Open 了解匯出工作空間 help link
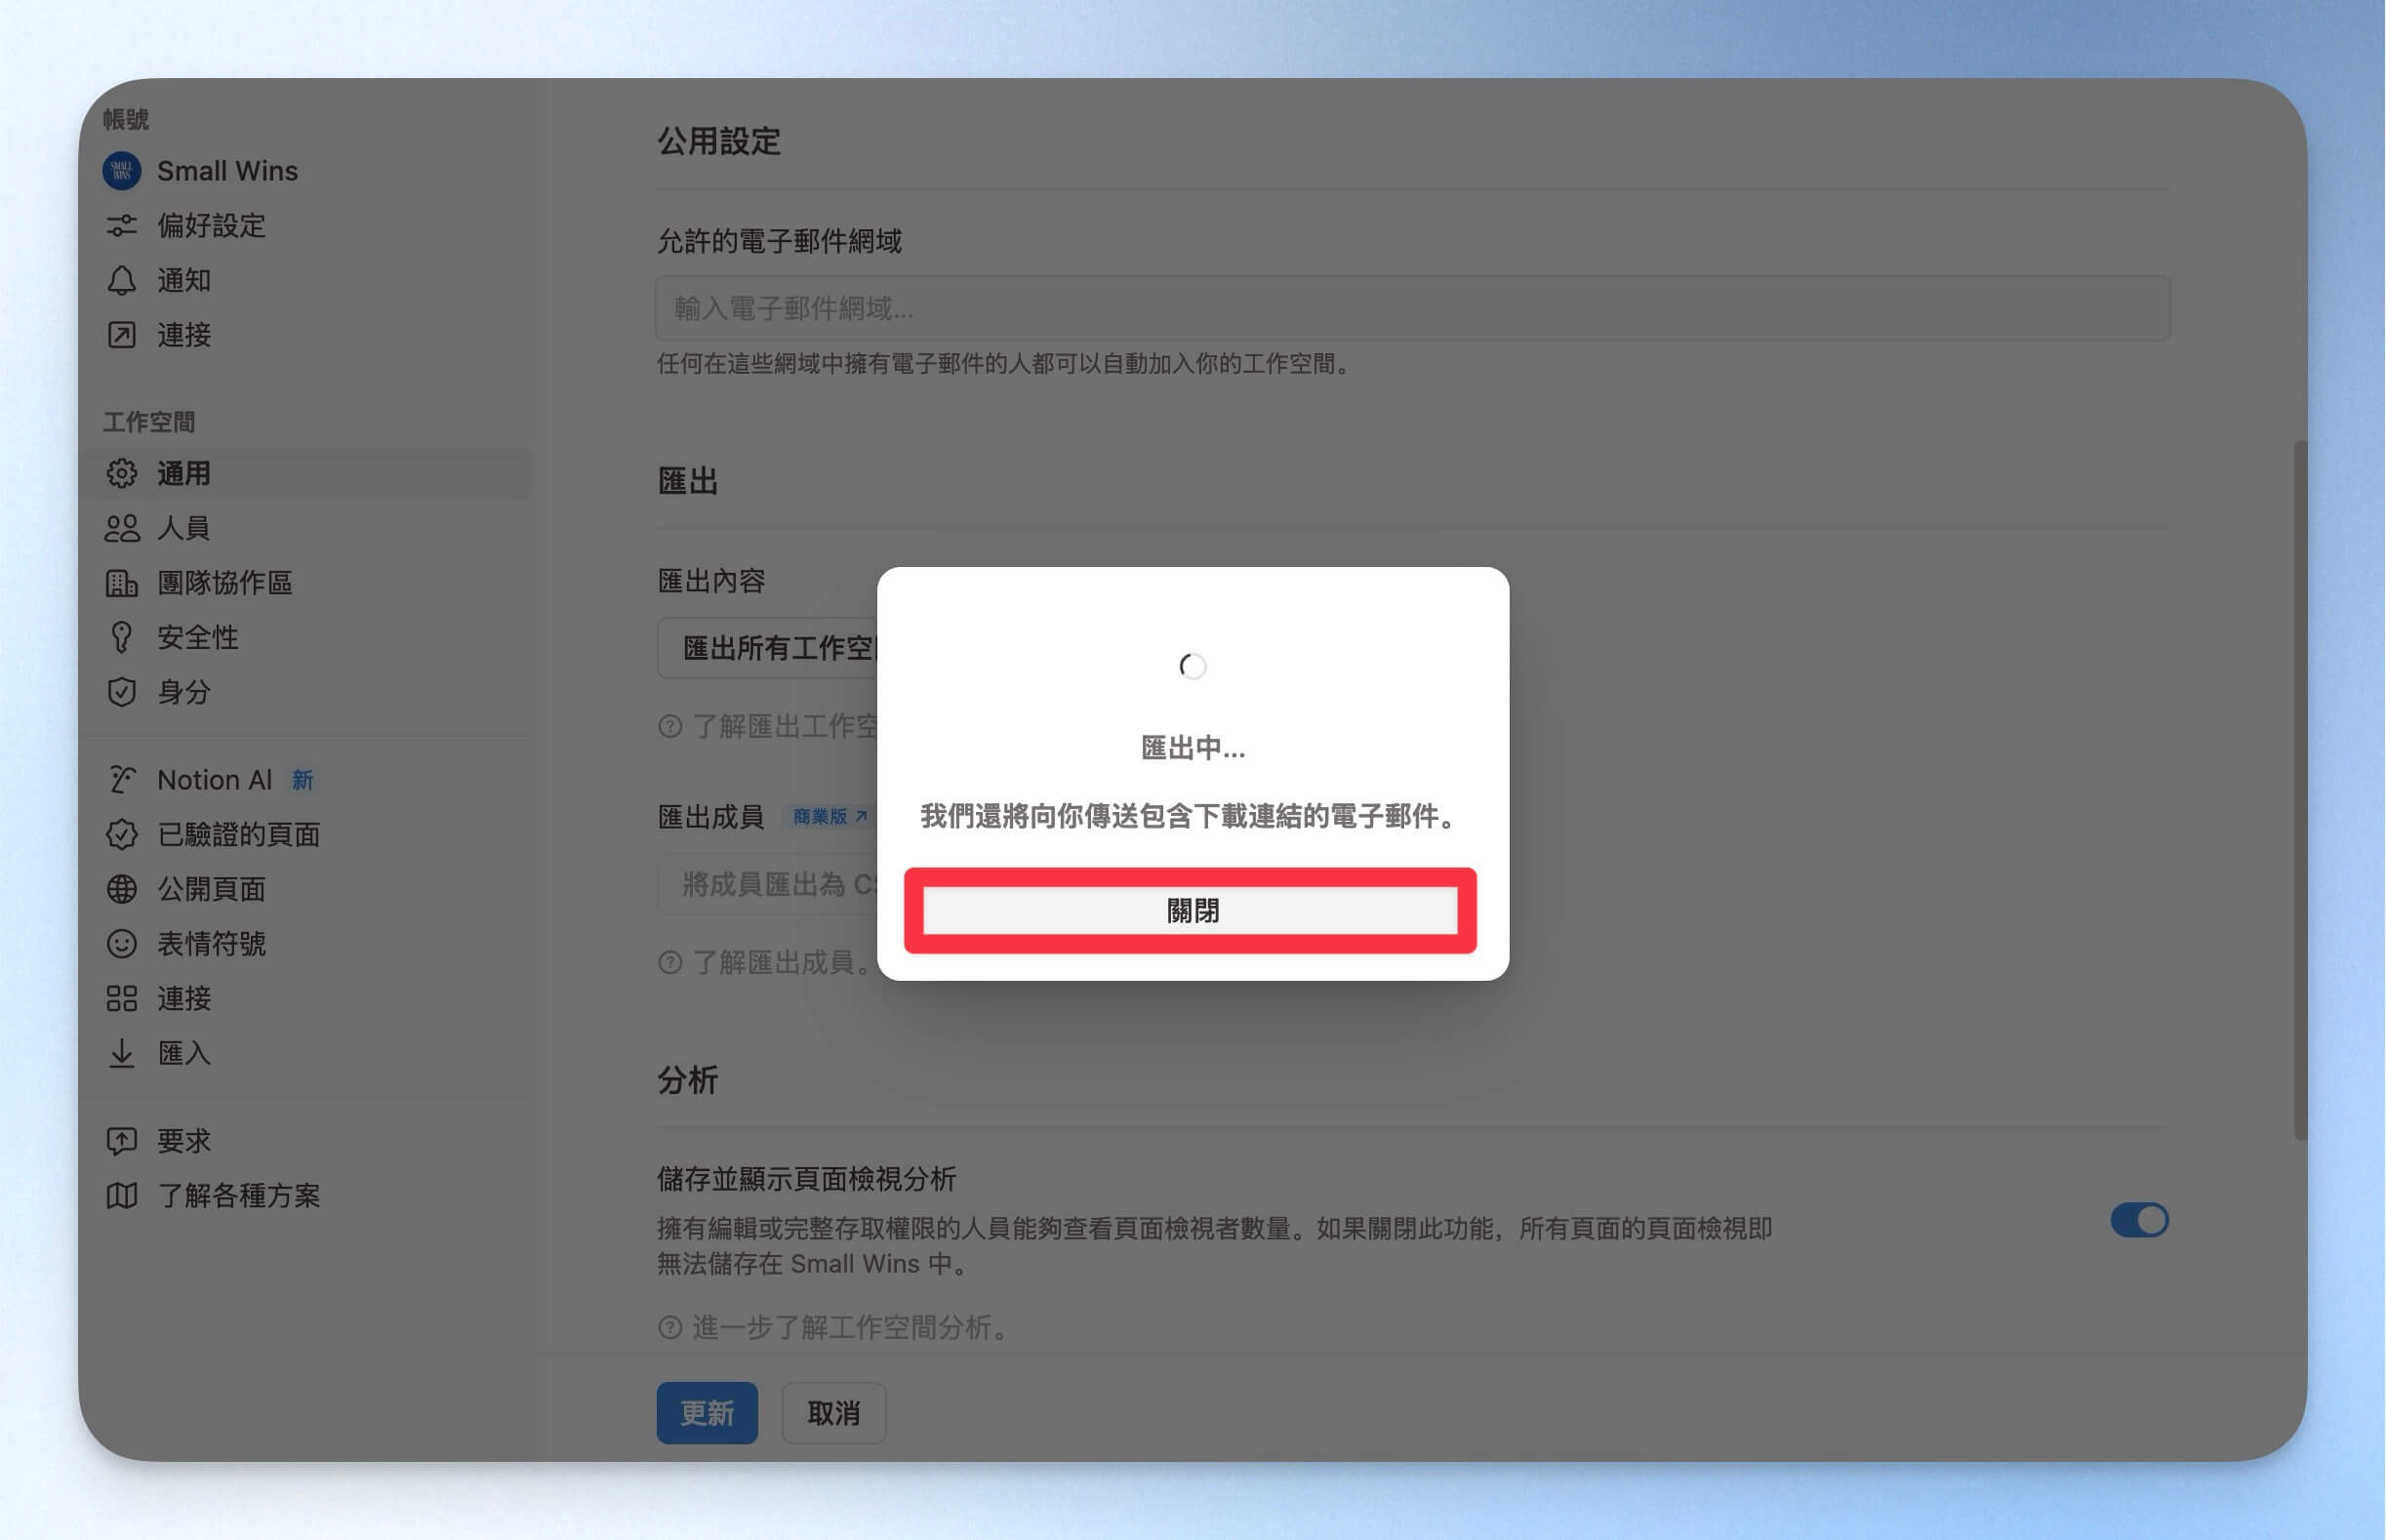2386x1540 pixels. tap(785, 726)
